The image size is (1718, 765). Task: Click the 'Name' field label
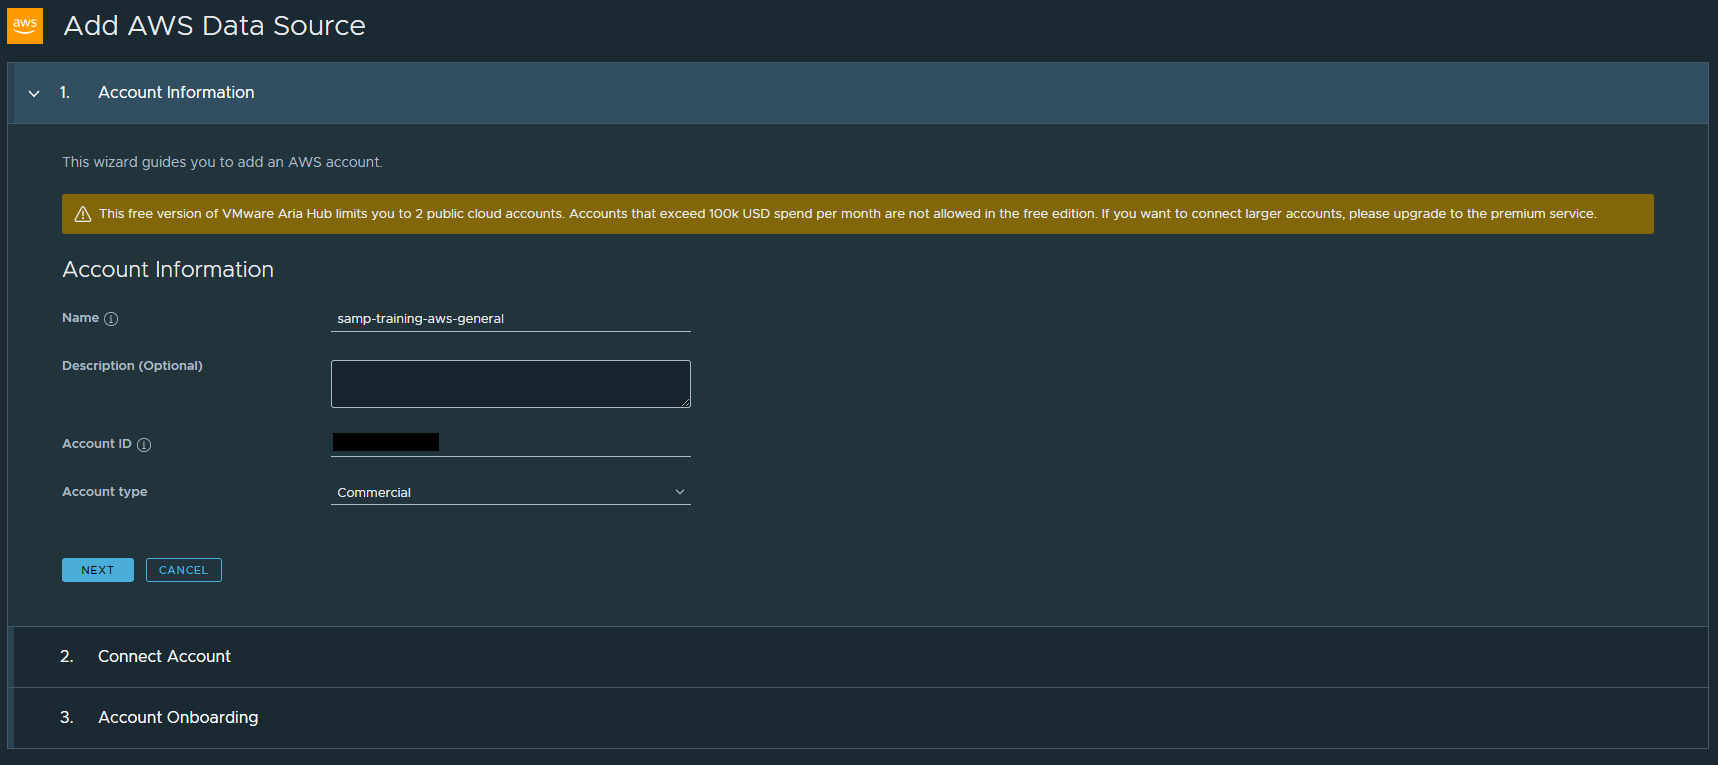(80, 318)
